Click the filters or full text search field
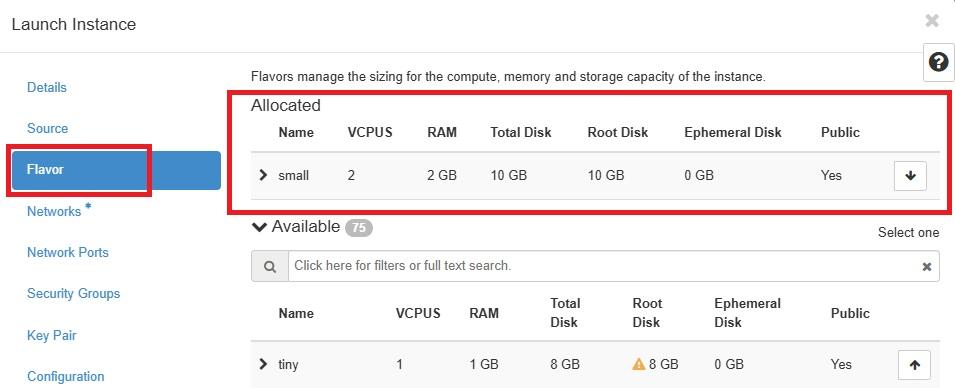The width and height of the screenshot is (955, 388). (x=603, y=266)
